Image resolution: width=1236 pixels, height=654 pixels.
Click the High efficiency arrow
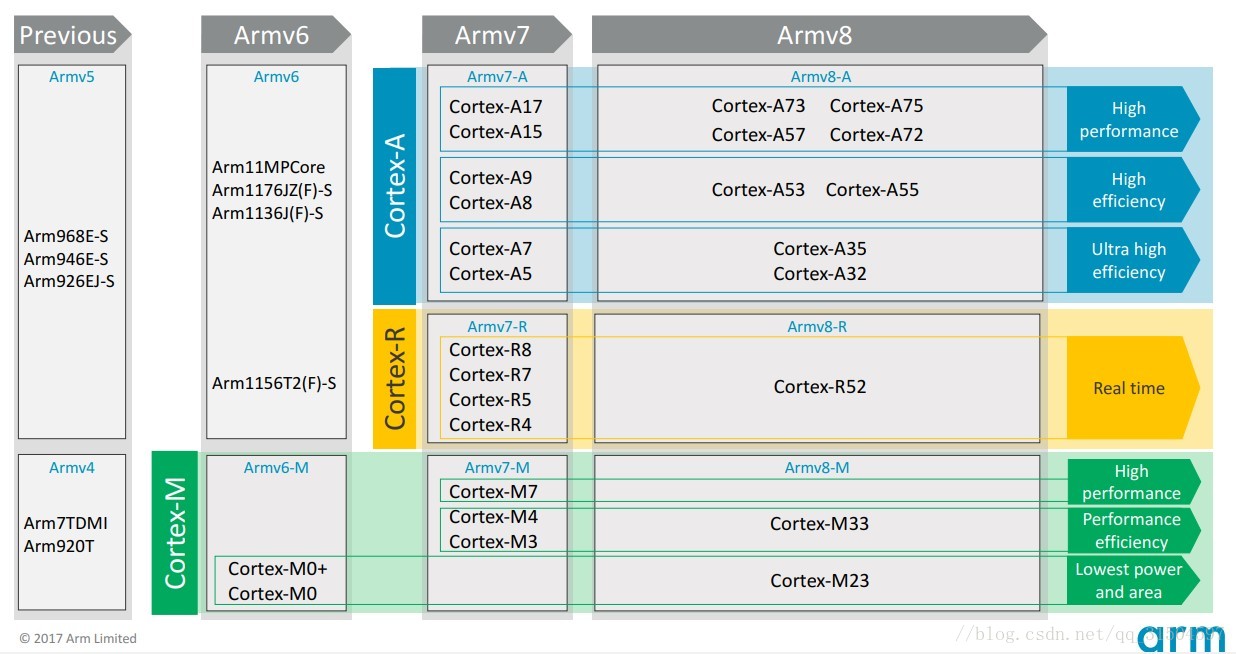(1132, 190)
